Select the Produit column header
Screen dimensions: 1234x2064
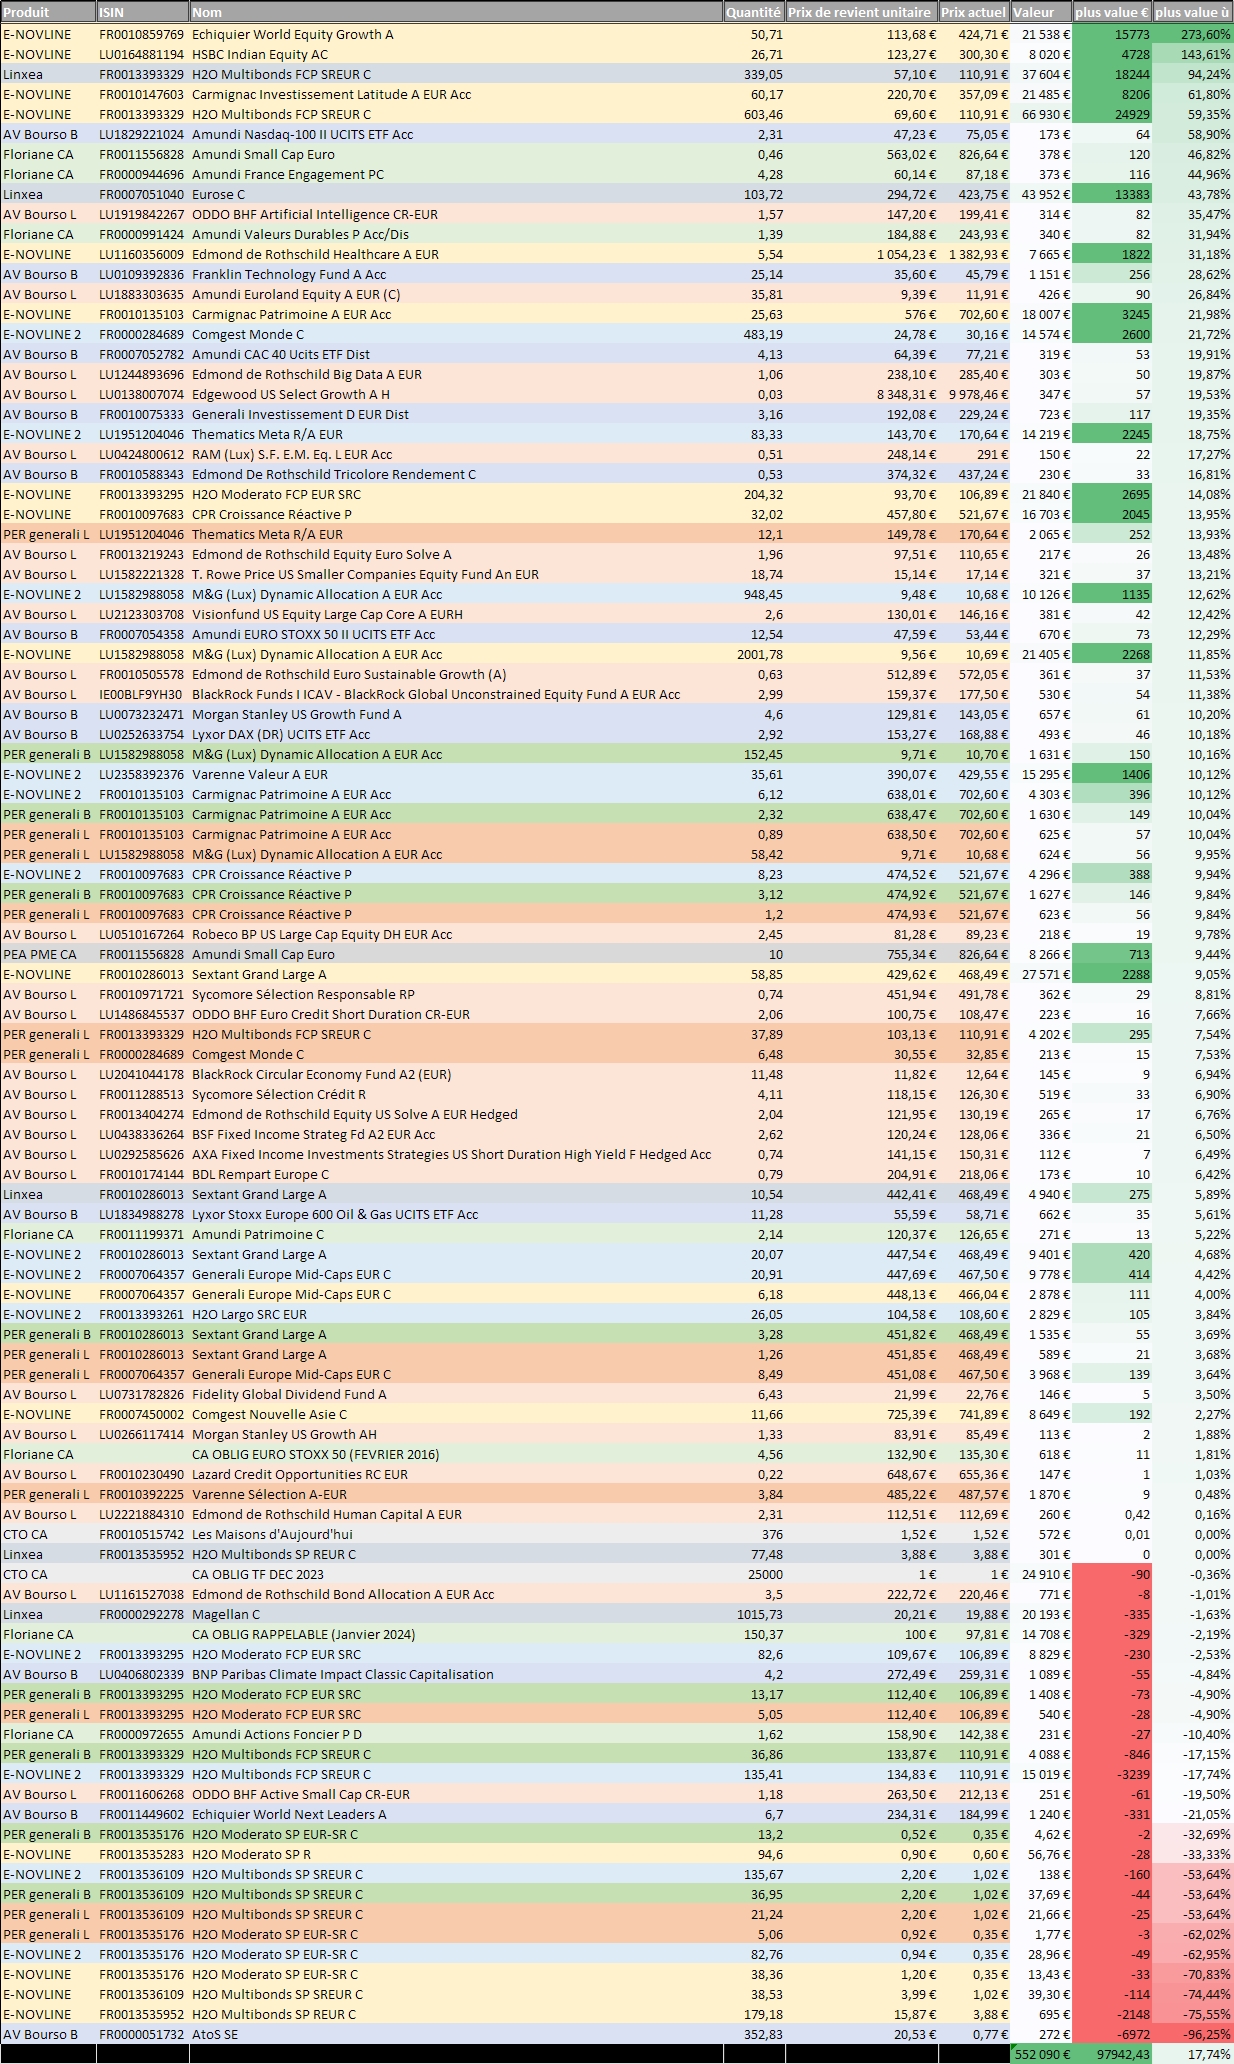pyautogui.click(x=48, y=12)
